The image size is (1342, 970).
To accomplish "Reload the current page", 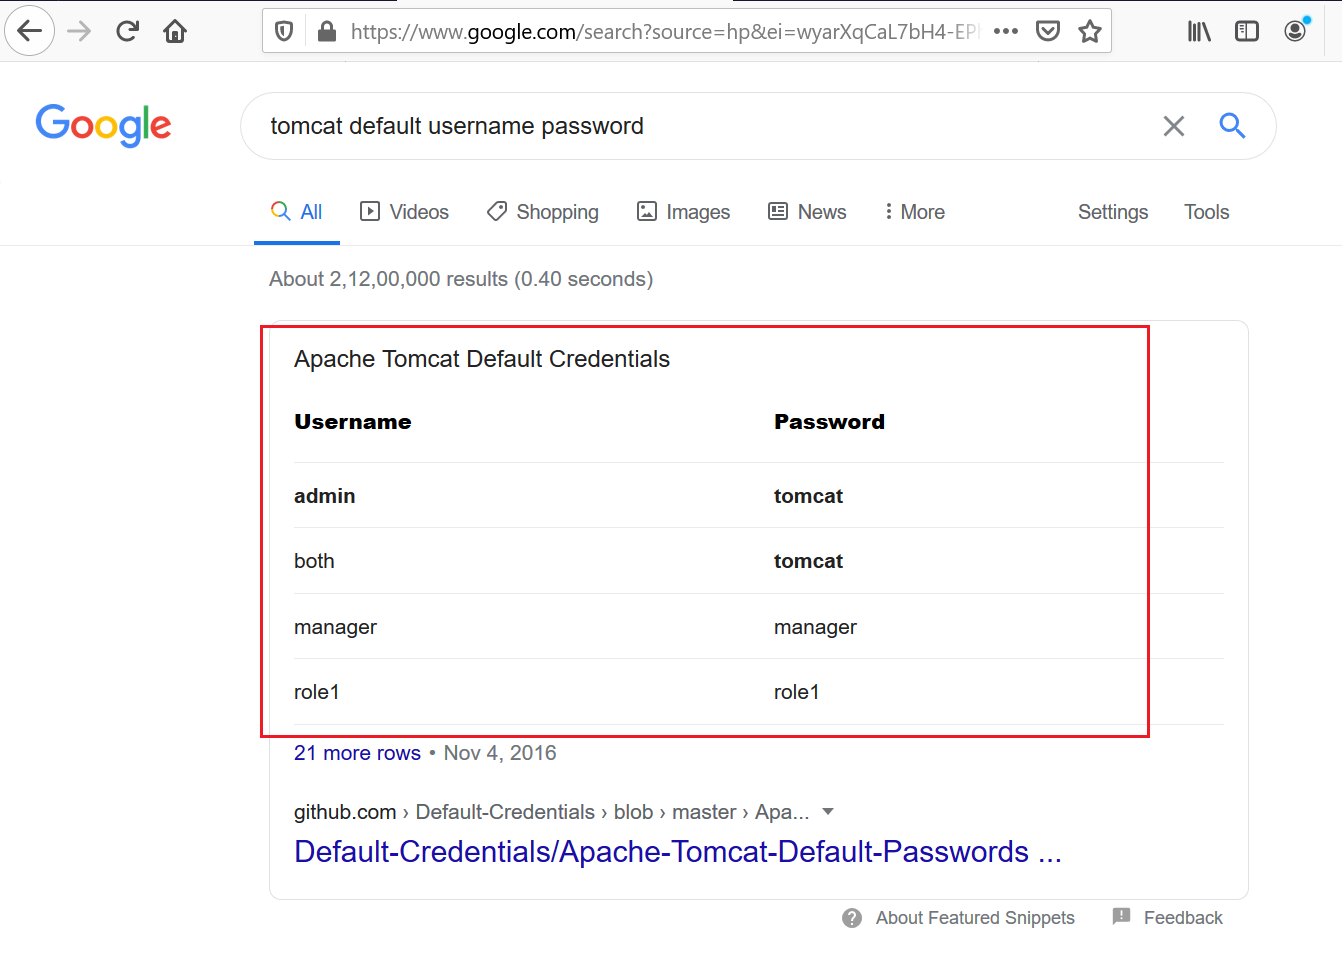I will coord(127,31).
